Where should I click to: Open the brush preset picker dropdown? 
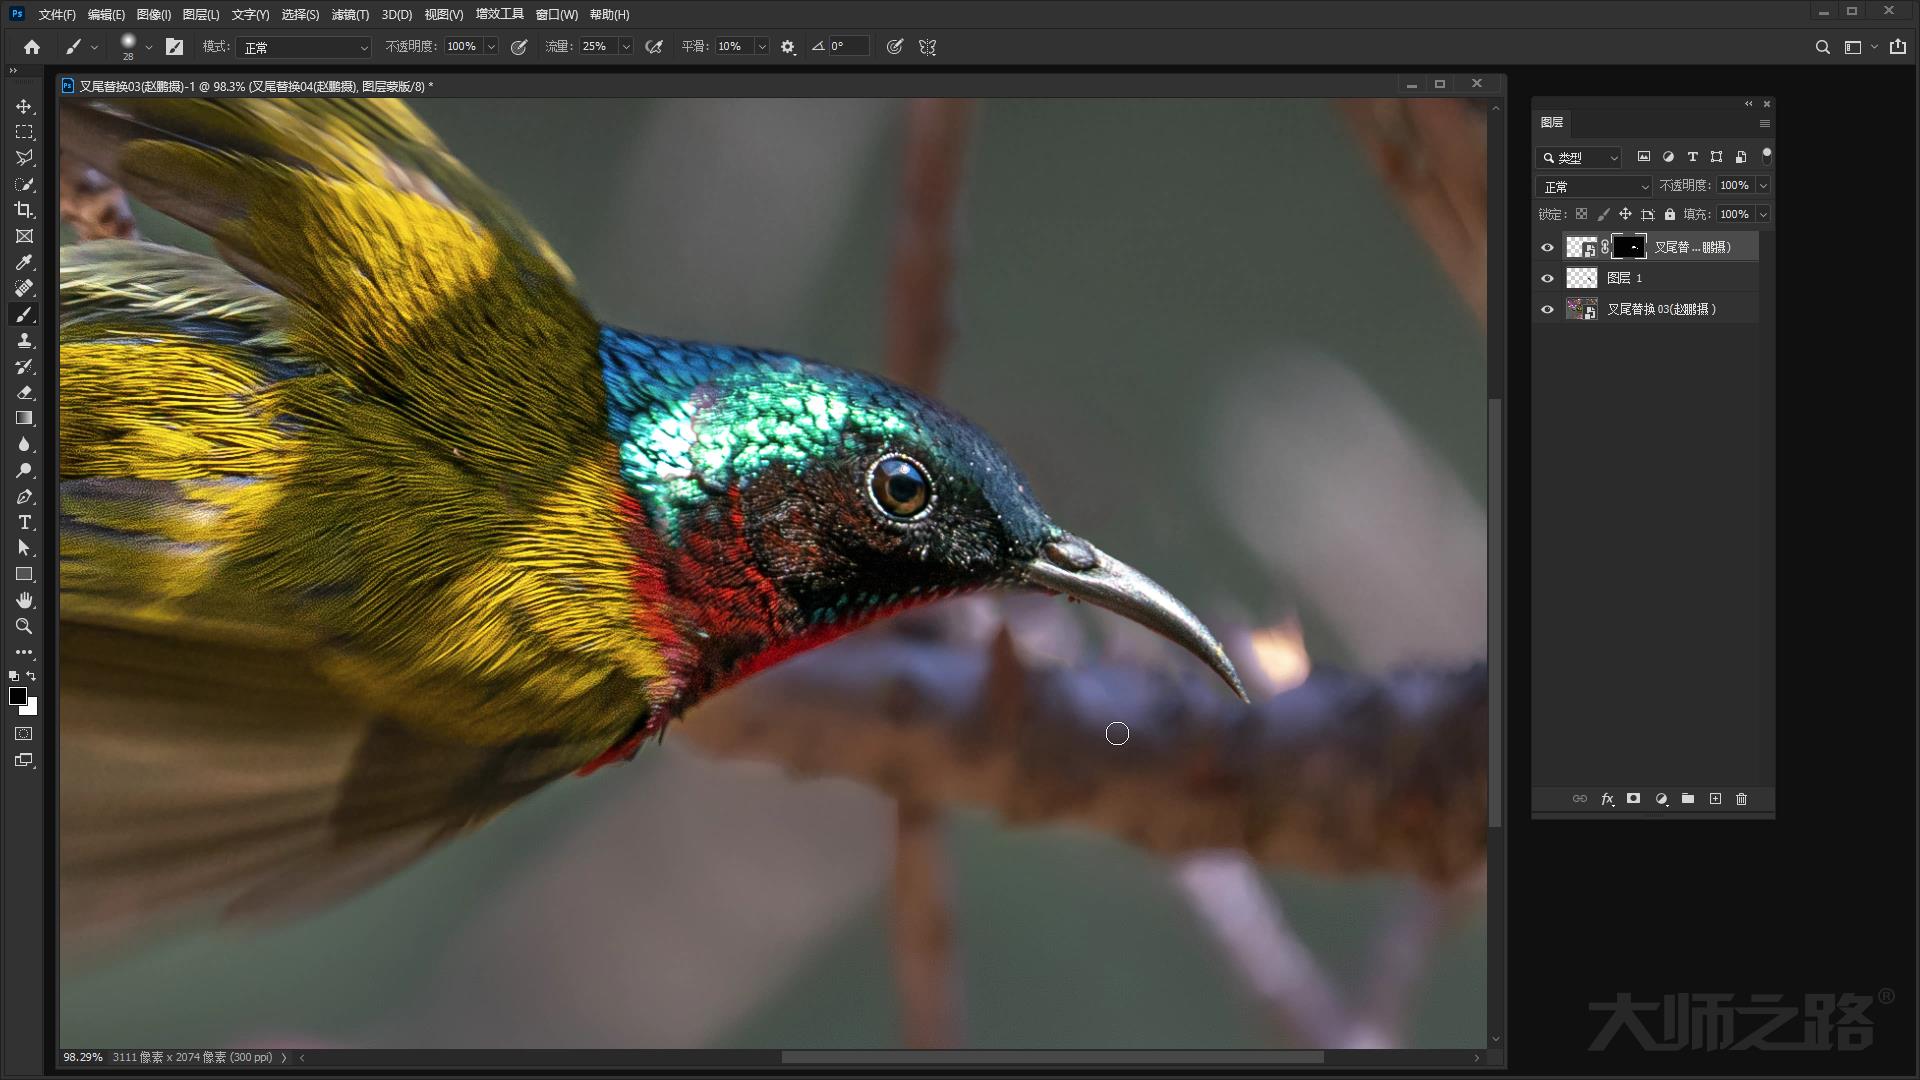click(x=149, y=46)
